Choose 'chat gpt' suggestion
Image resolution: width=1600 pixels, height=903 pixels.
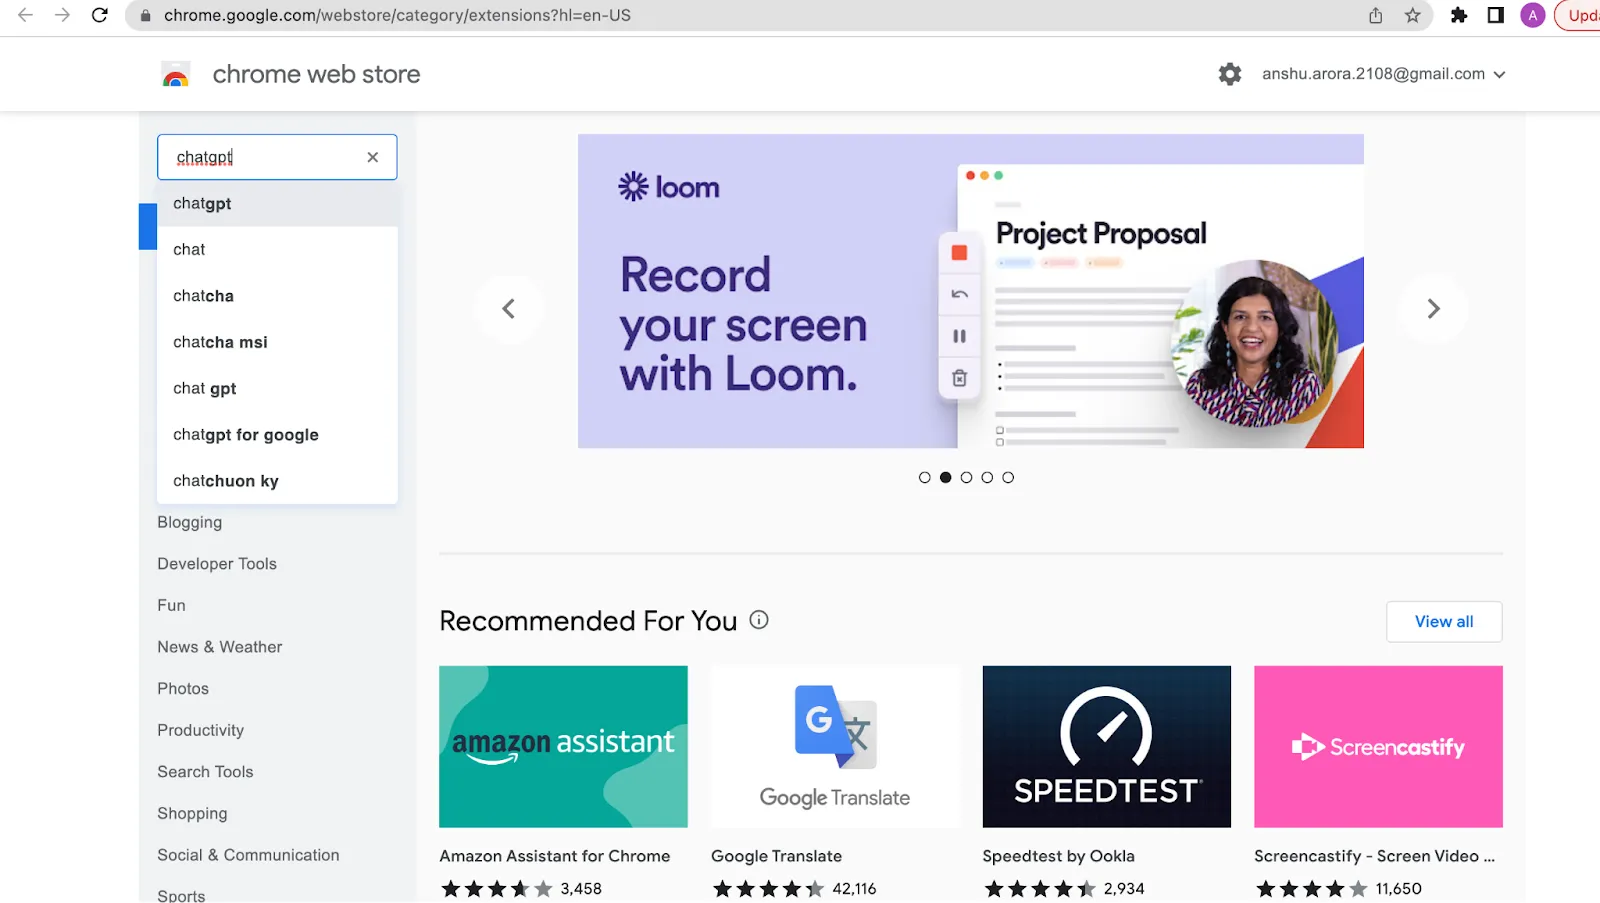(277, 388)
